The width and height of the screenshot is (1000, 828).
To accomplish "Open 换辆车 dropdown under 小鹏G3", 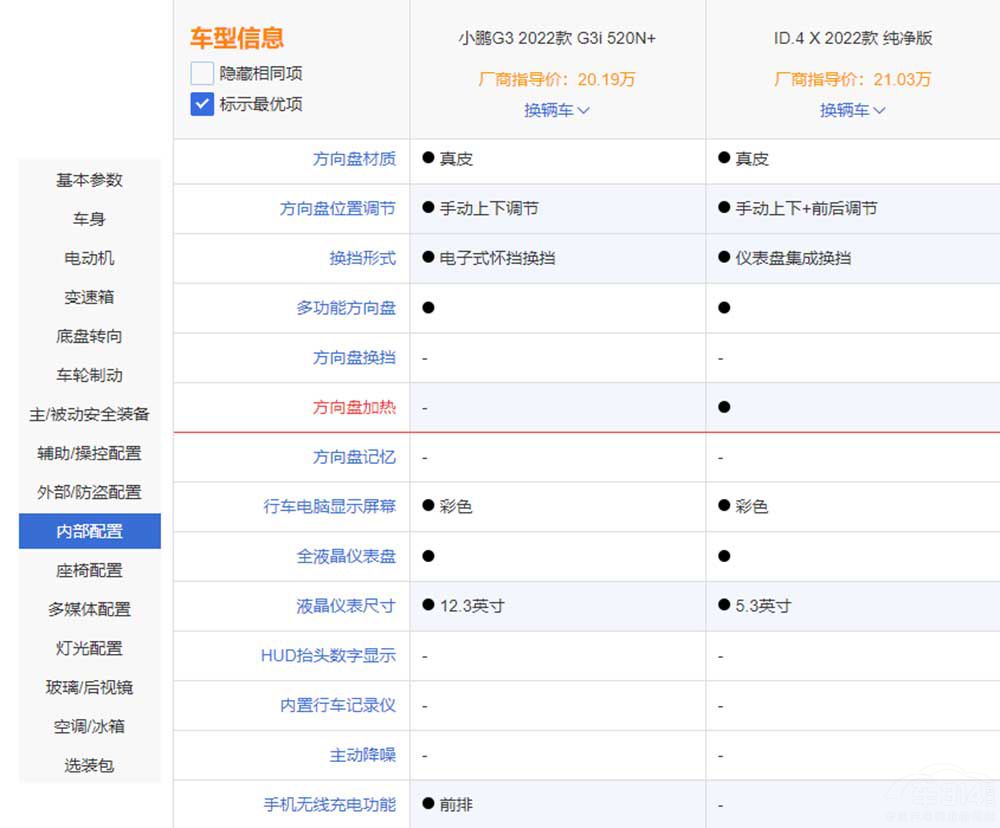I will pos(557,110).
